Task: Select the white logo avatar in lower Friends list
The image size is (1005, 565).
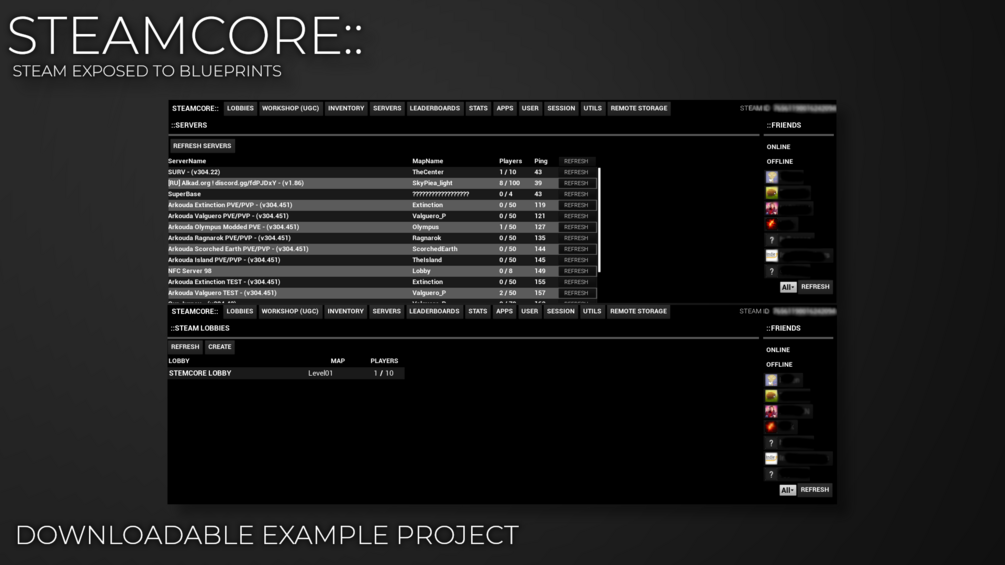Action: pyautogui.click(x=771, y=459)
